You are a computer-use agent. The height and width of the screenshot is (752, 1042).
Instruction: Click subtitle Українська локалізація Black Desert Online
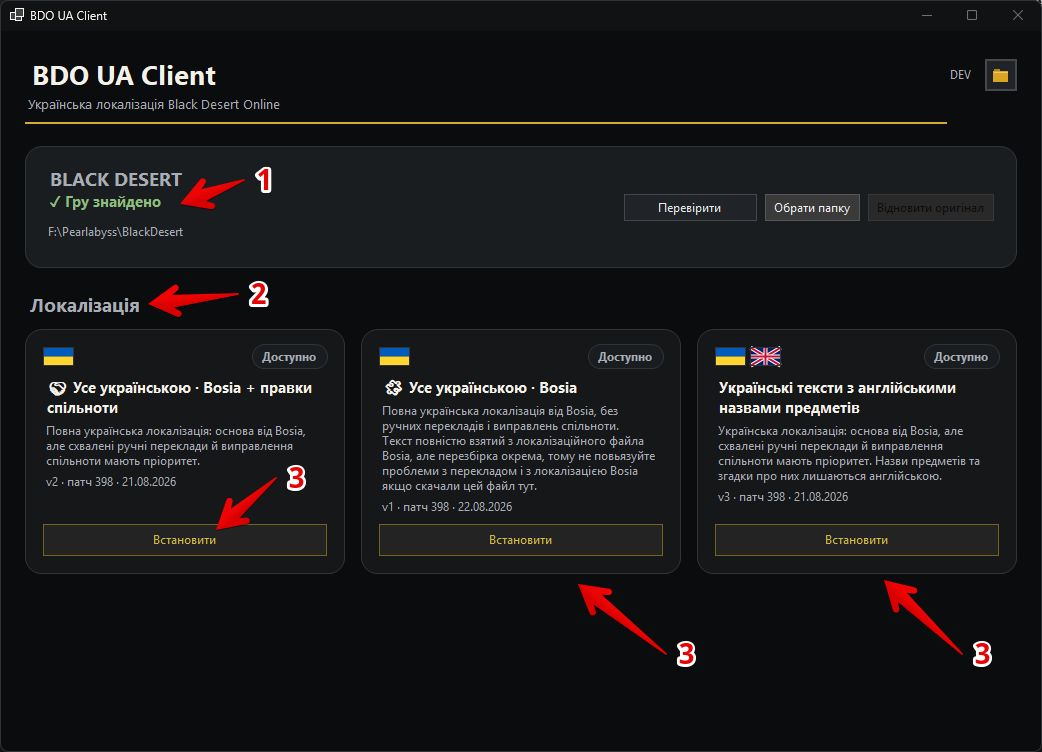154,104
